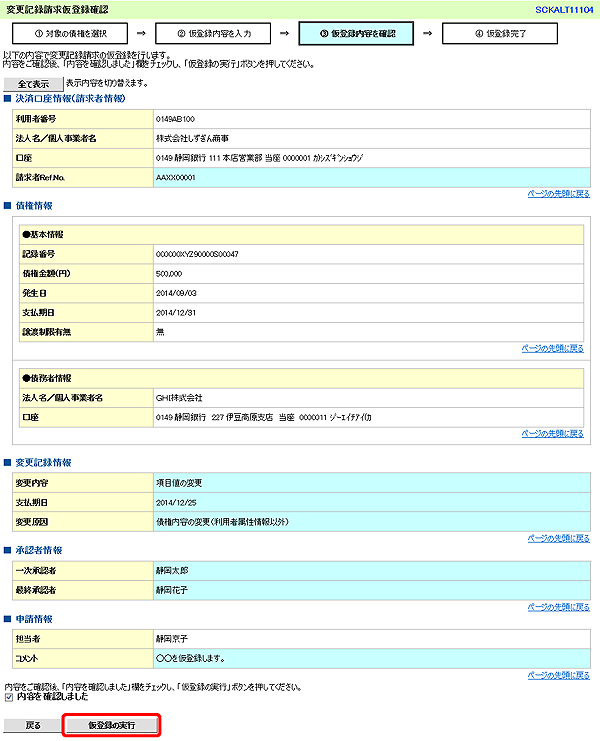Select step ① 対象の債権を選択
The height and width of the screenshot is (741, 600).
[x=70, y=34]
